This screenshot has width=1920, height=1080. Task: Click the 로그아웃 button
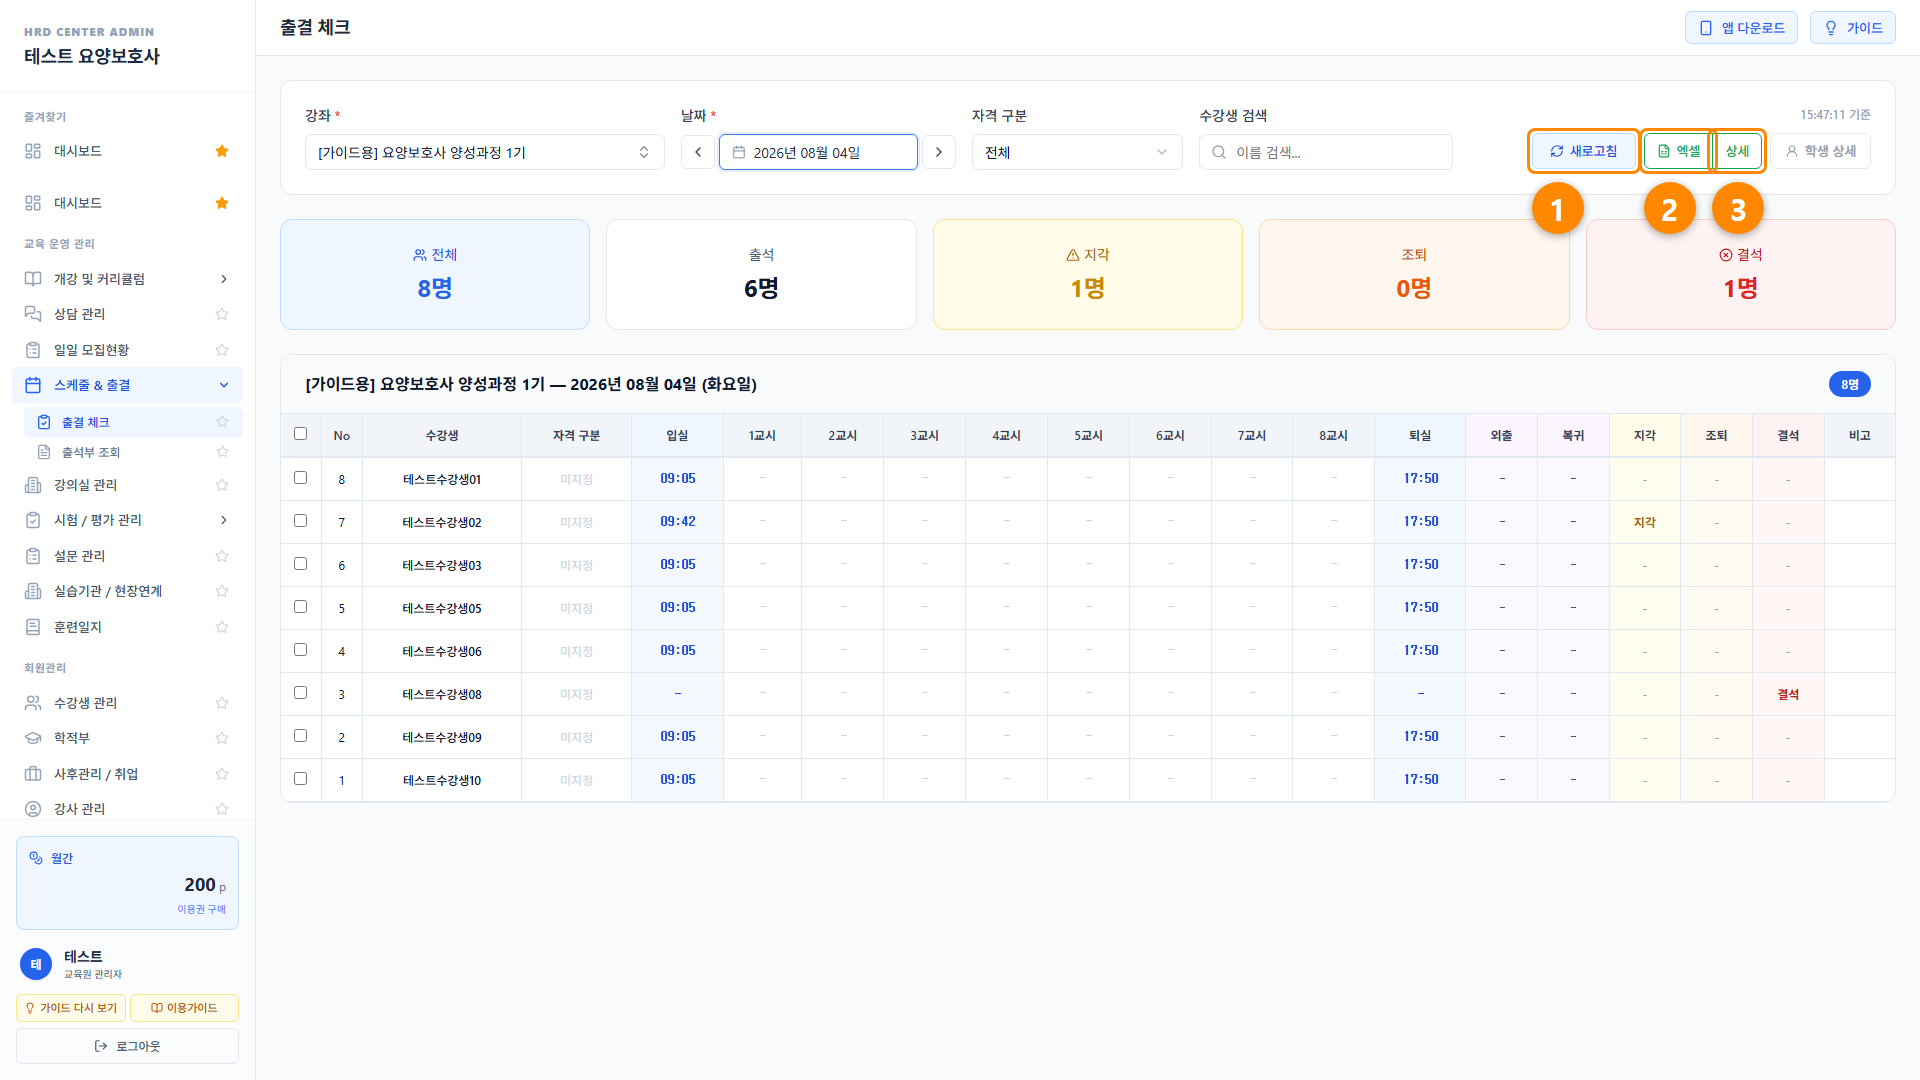click(x=127, y=1046)
